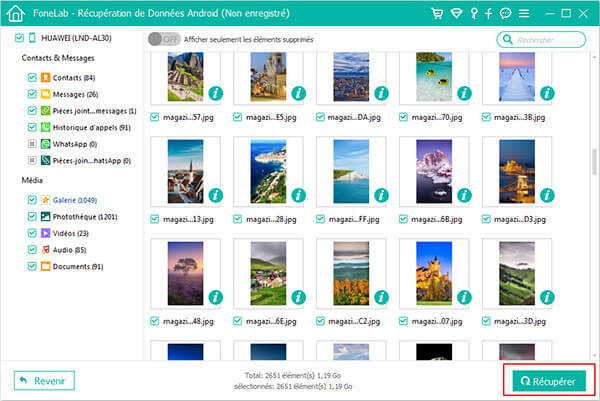600x401 pixels.
Task: Select the Machu Picchu thumbnail magazi...57.jpg
Action: (x=186, y=77)
